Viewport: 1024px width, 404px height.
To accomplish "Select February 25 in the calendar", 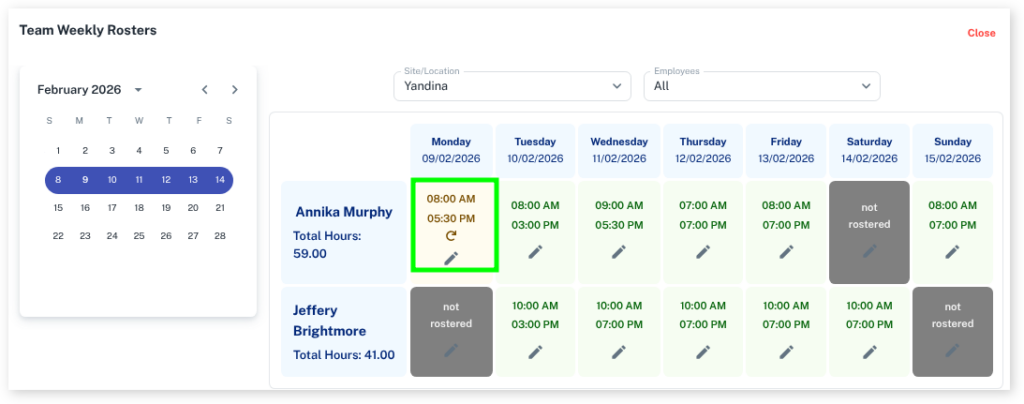I will 139,236.
